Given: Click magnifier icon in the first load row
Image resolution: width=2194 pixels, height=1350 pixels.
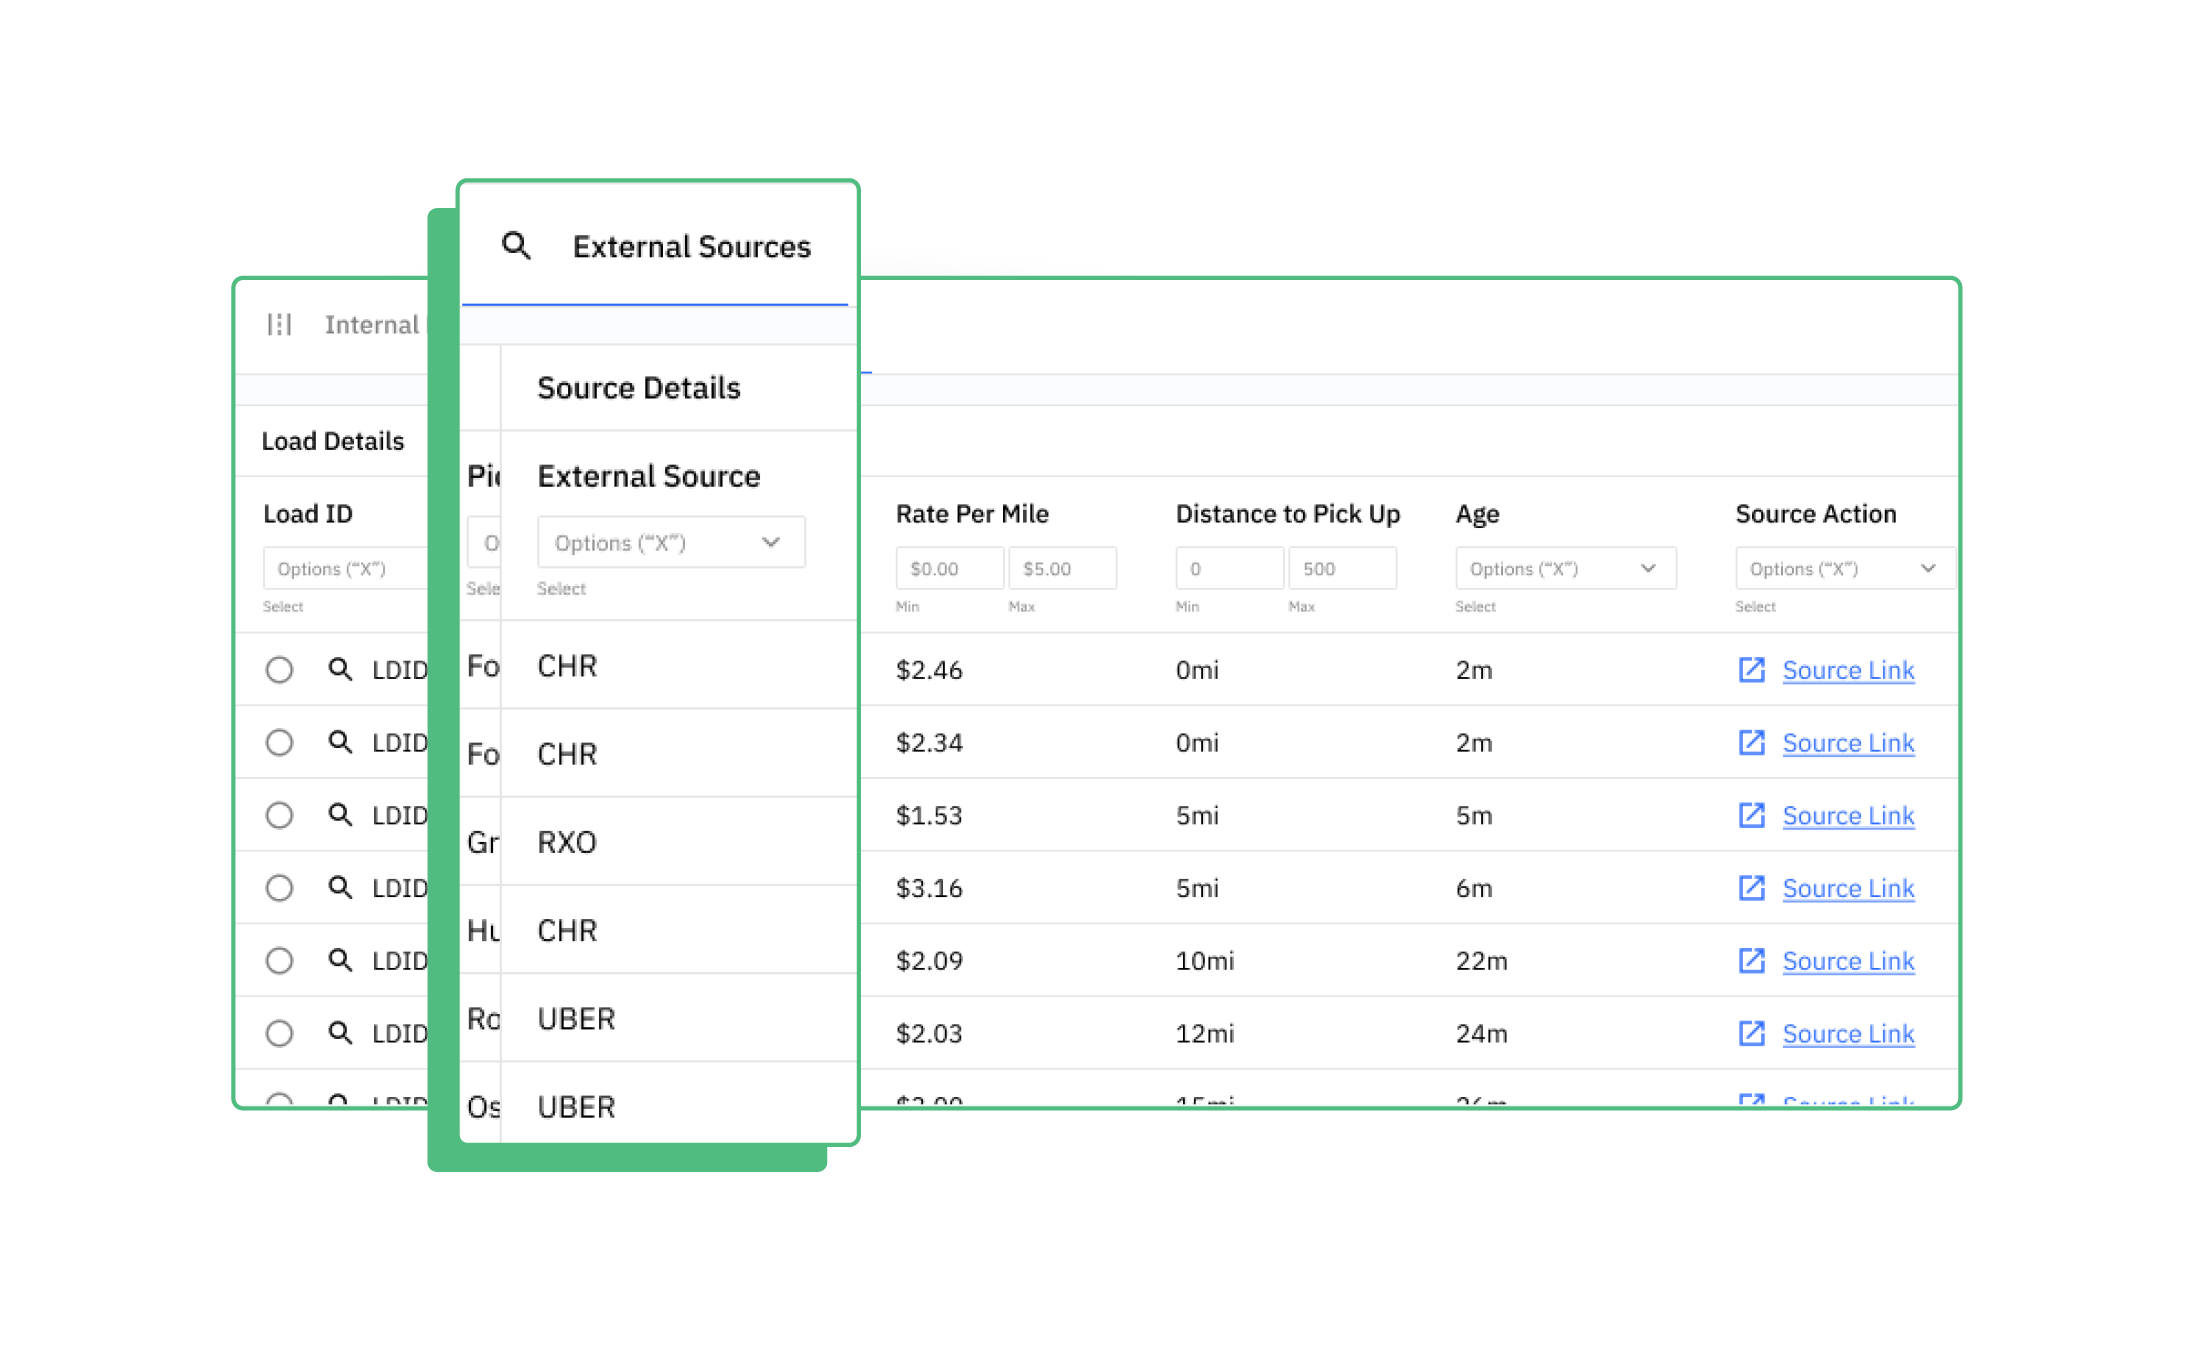Looking at the screenshot, I should (x=340, y=669).
